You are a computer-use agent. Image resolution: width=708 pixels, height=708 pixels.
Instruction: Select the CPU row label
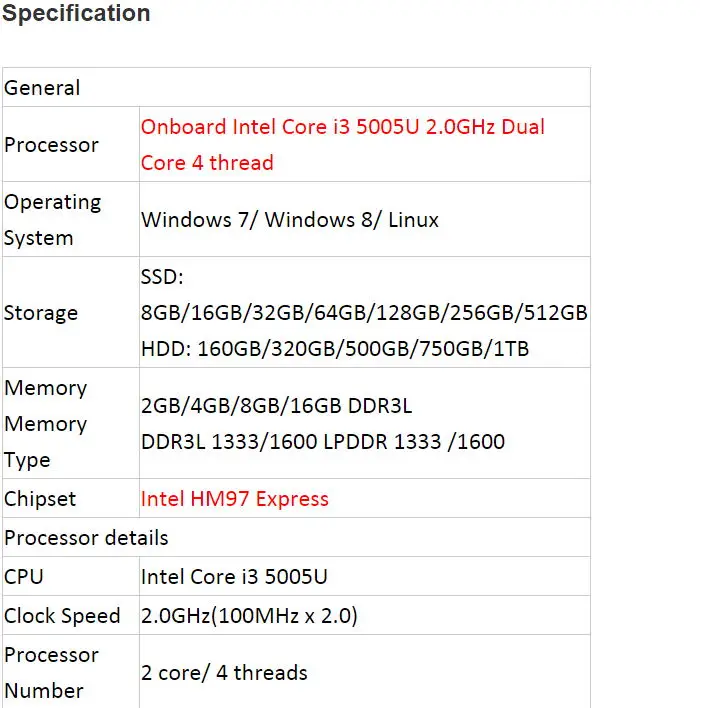(24, 577)
